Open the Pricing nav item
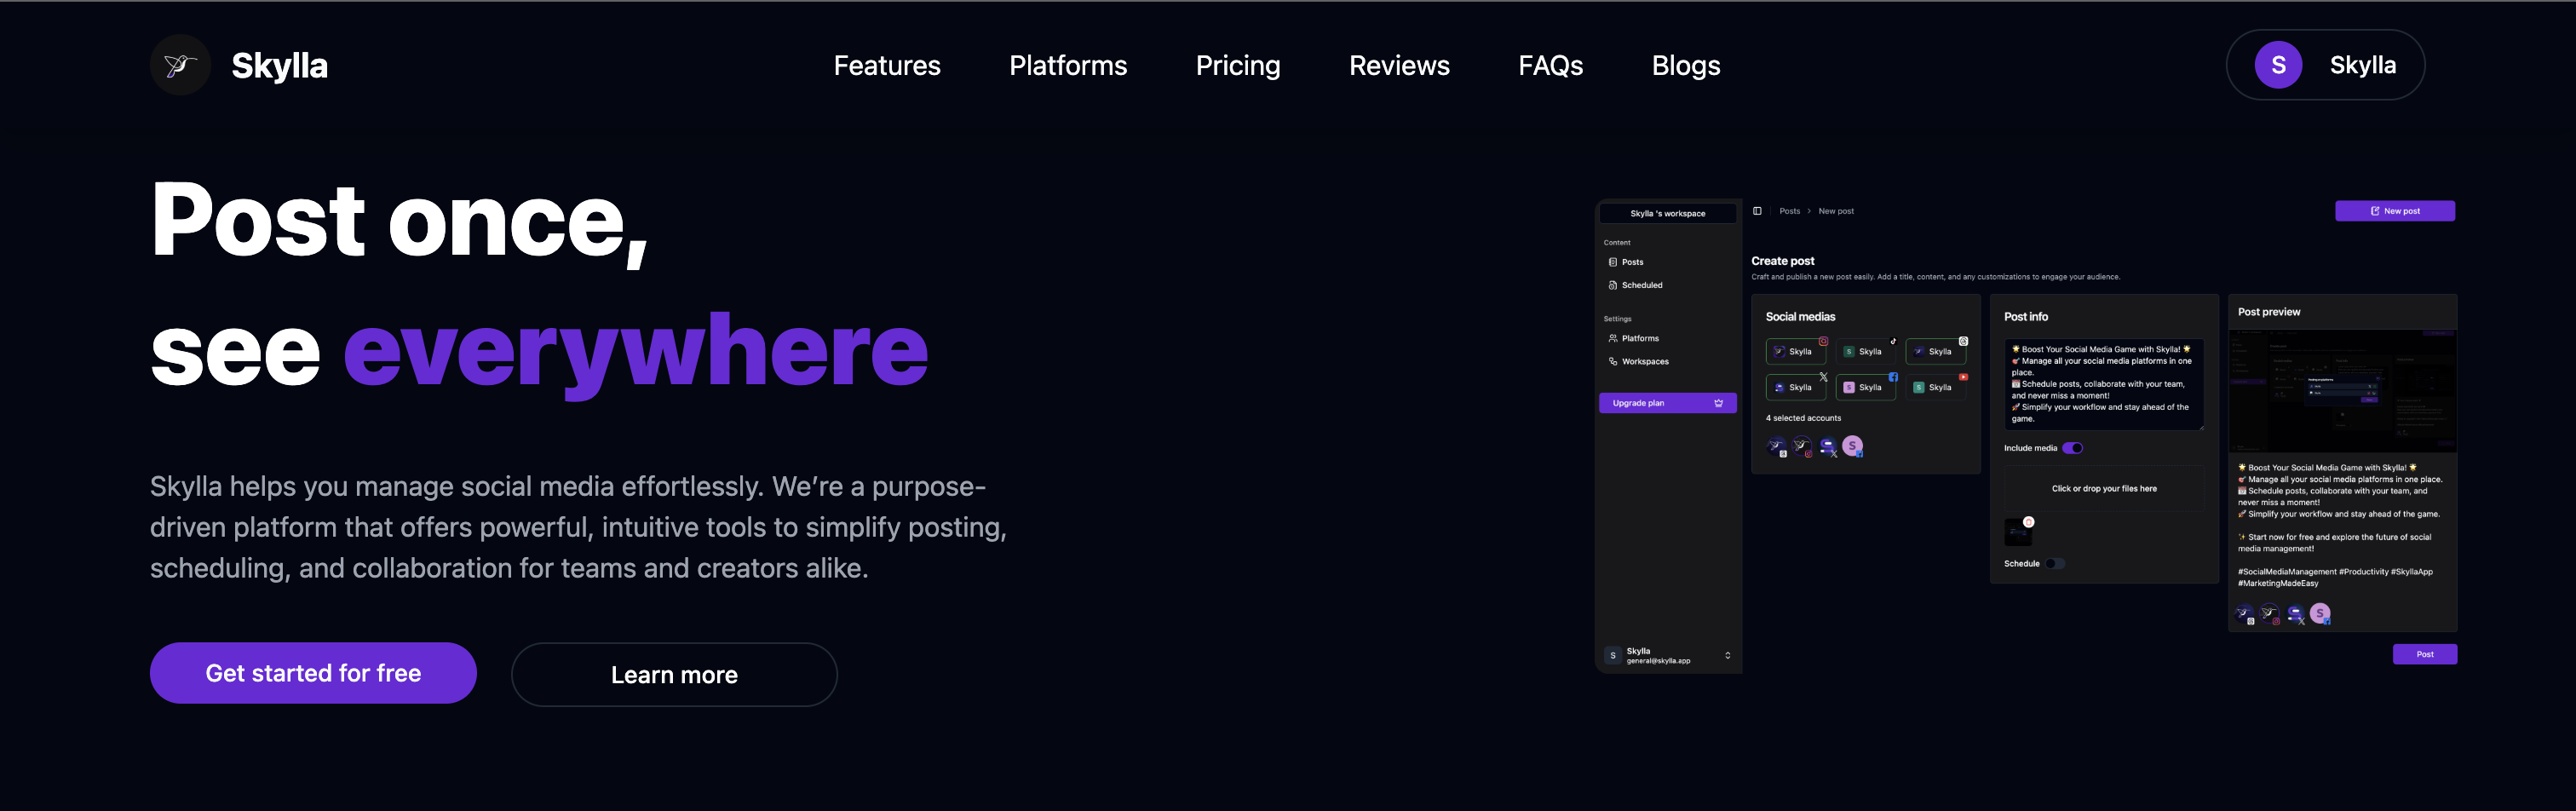Viewport: 2576px width, 811px height. pyautogui.click(x=1238, y=66)
